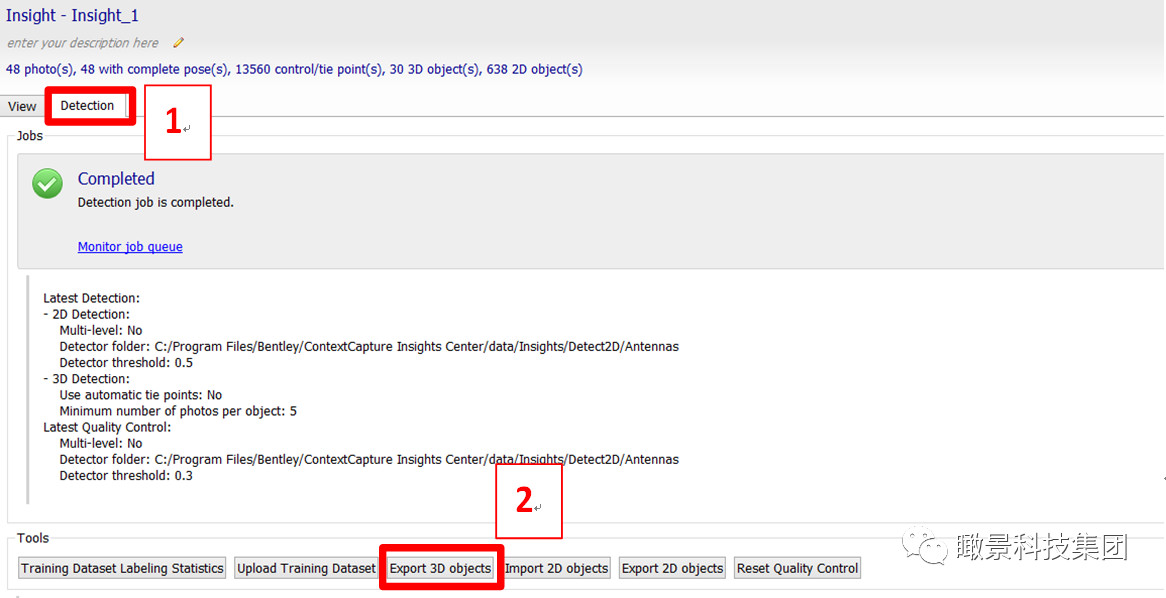Viewport: 1166px width, 598px height.
Task: Click the Completed status heading
Action: click(x=116, y=179)
